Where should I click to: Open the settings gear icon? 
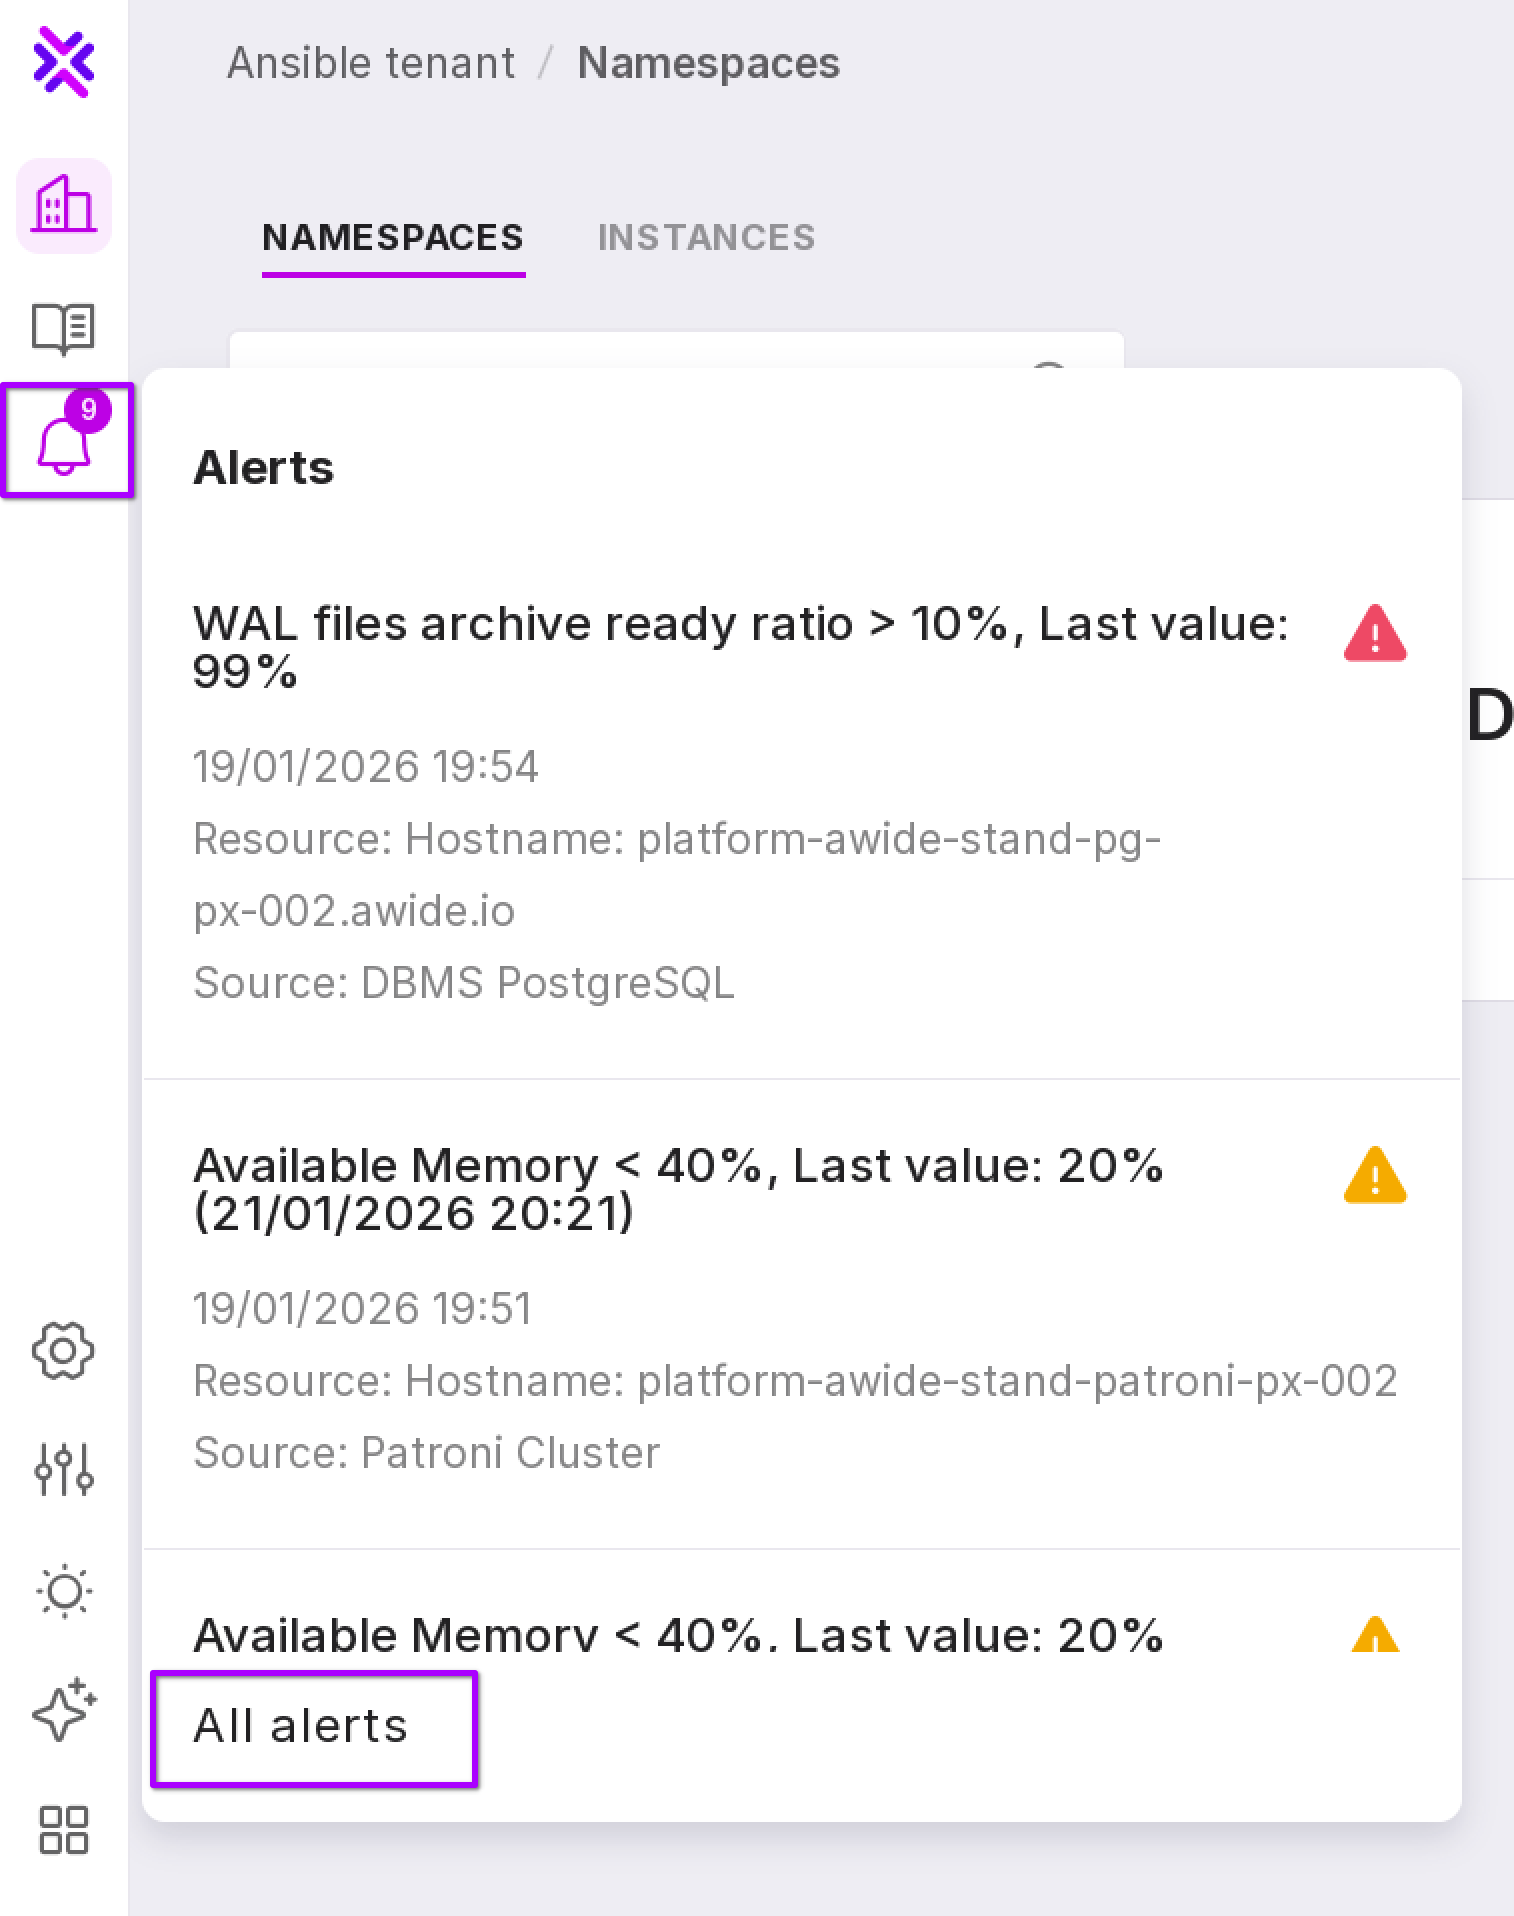pos(64,1352)
